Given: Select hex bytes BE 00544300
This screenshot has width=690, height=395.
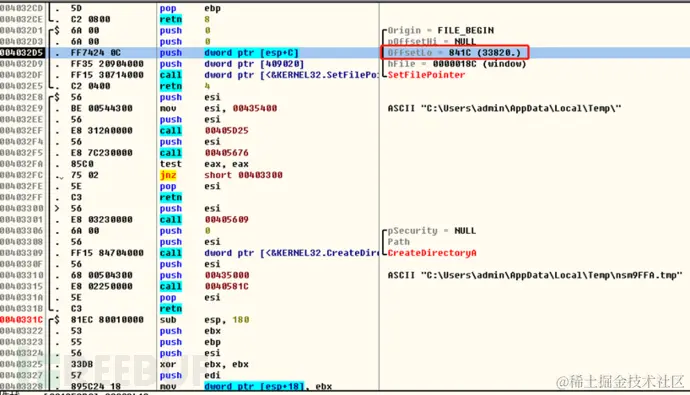Looking at the screenshot, I should 101,108.
